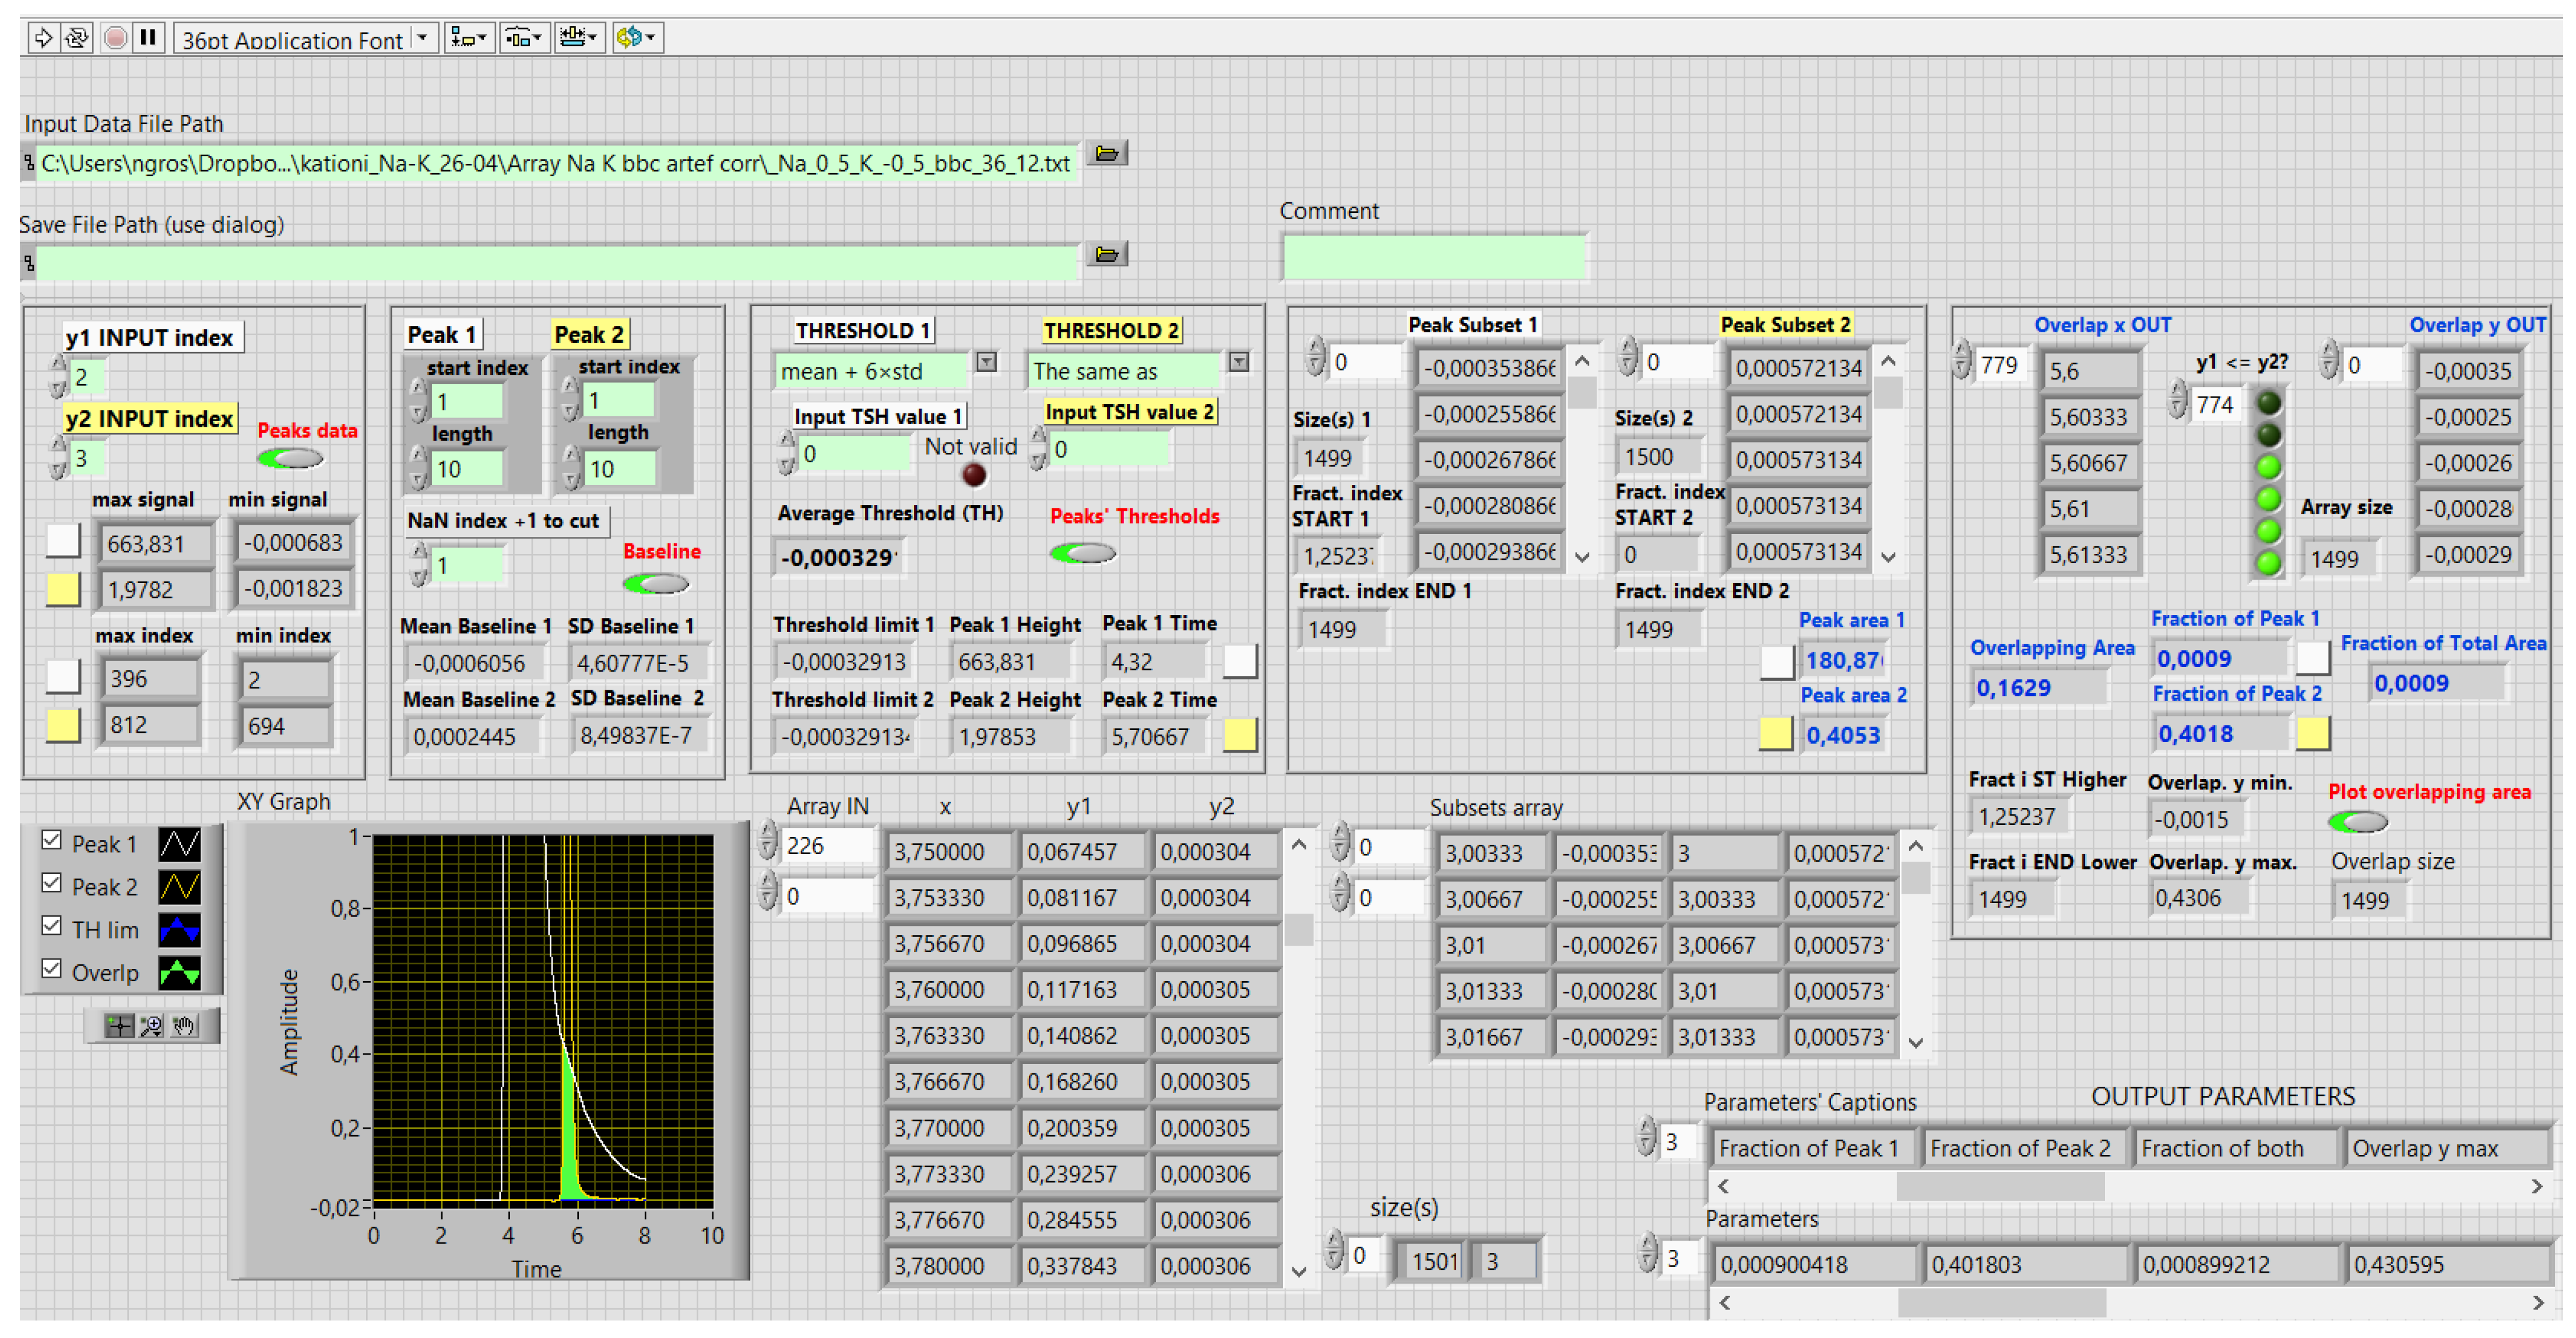Toggle the Plot overlapping area switch
Viewport: 2576px width, 1338px height.
coord(2358,822)
